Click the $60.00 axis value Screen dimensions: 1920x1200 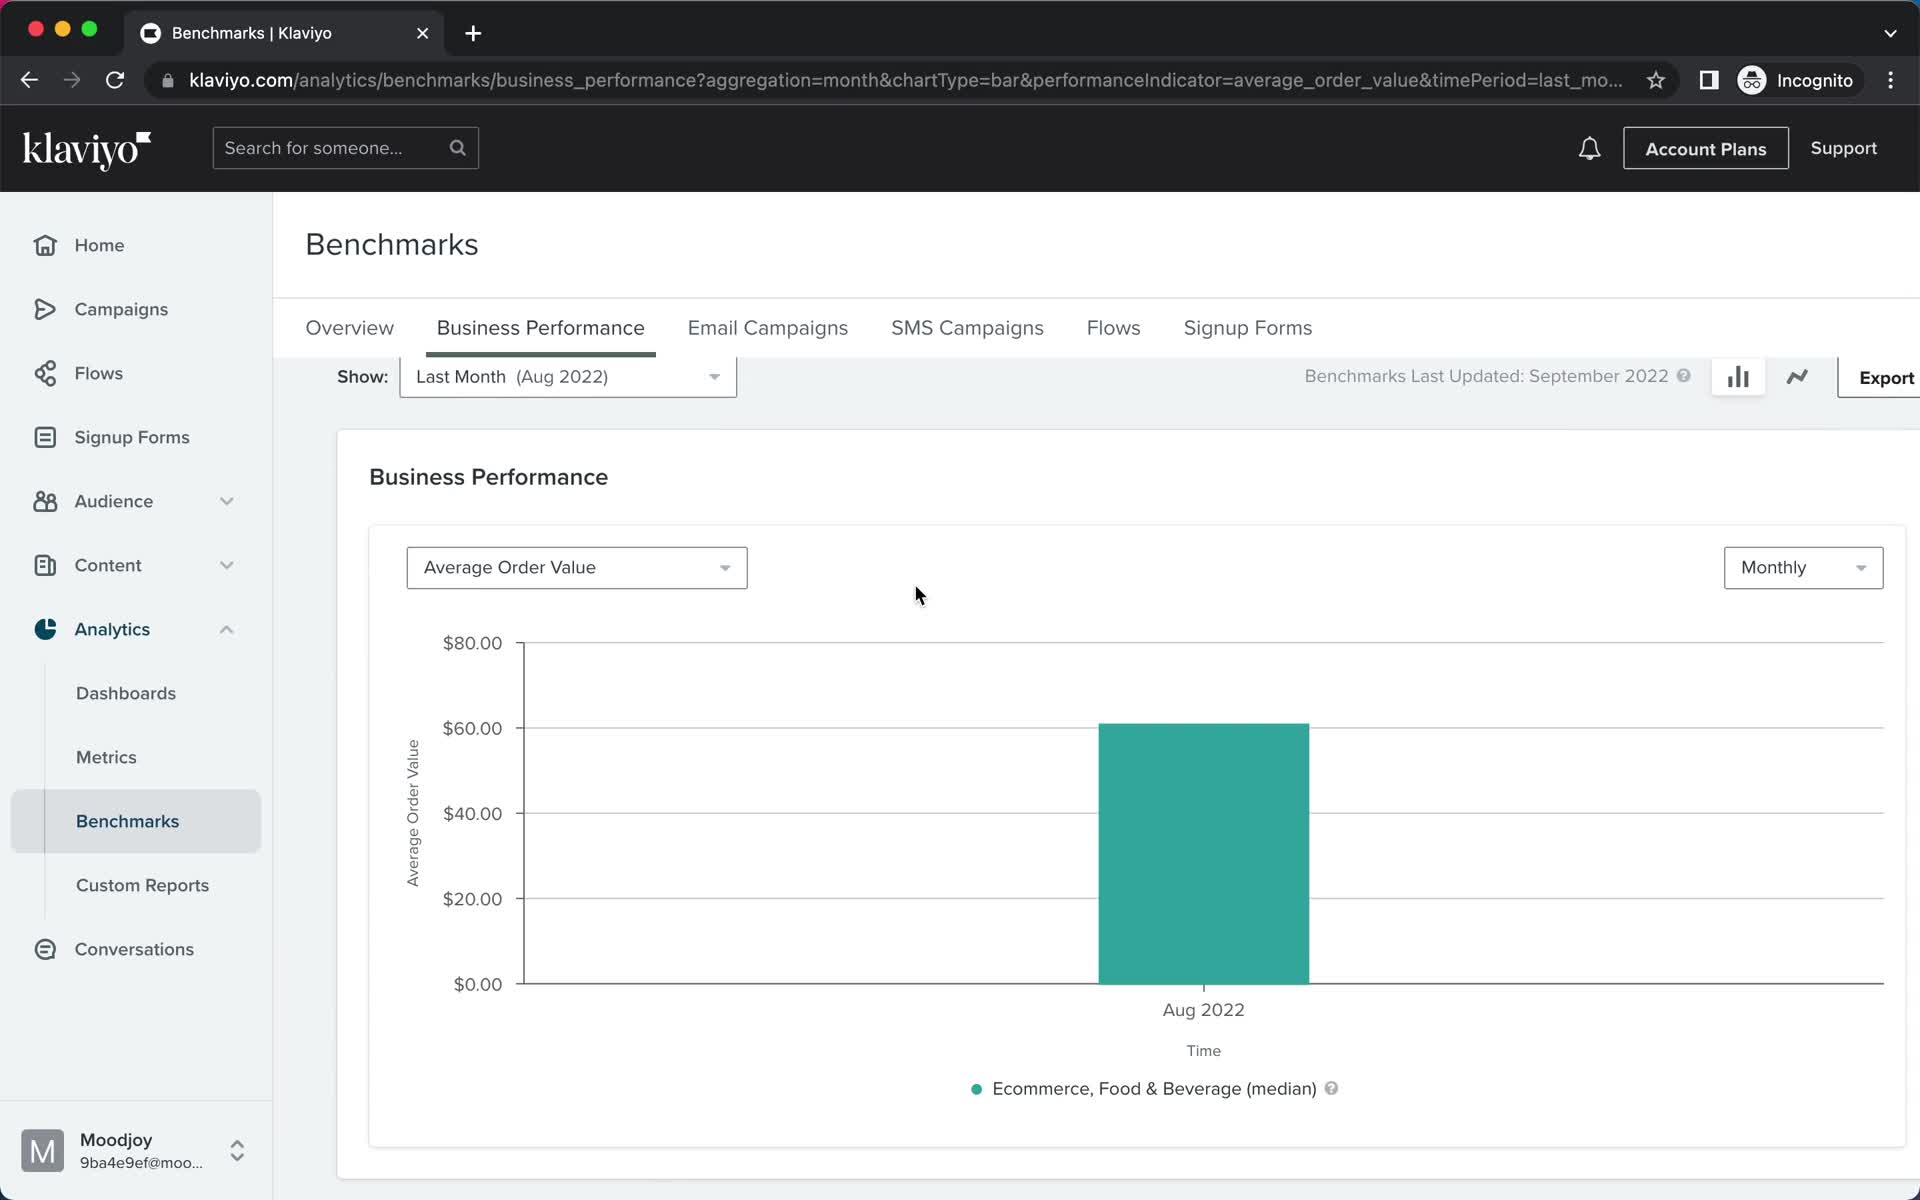click(x=472, y=728)
